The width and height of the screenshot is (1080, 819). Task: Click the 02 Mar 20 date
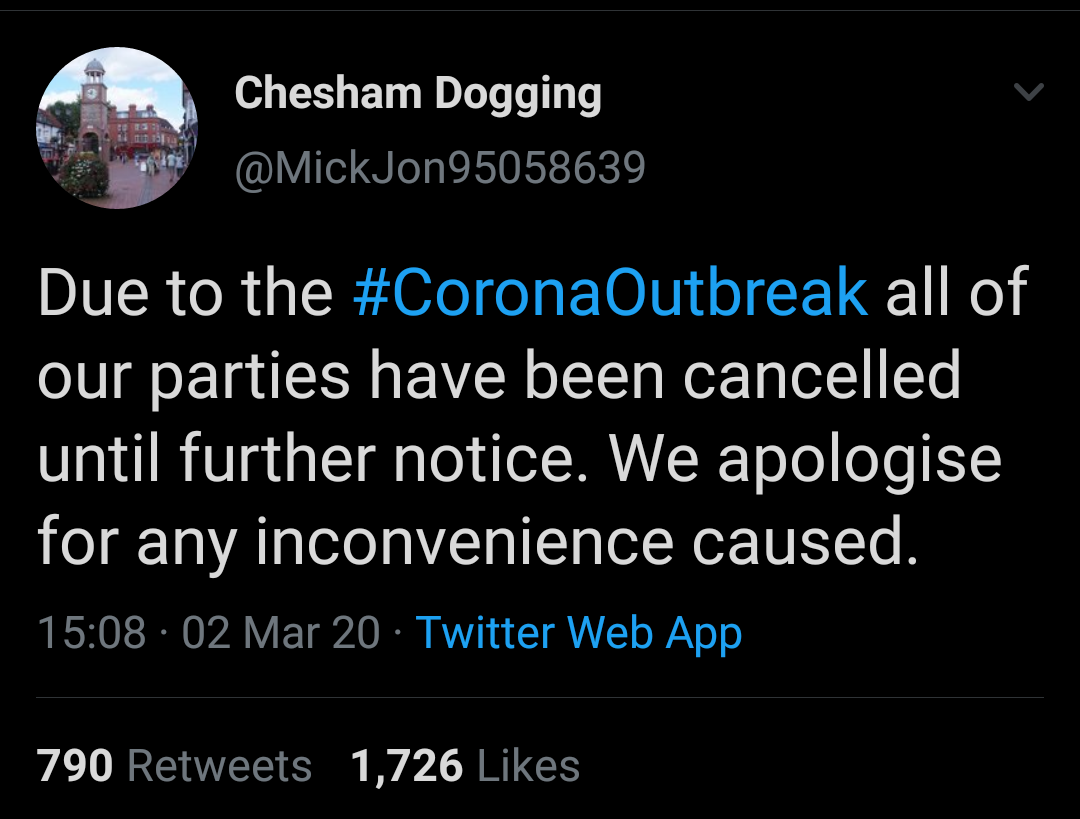tap(281, 633)
